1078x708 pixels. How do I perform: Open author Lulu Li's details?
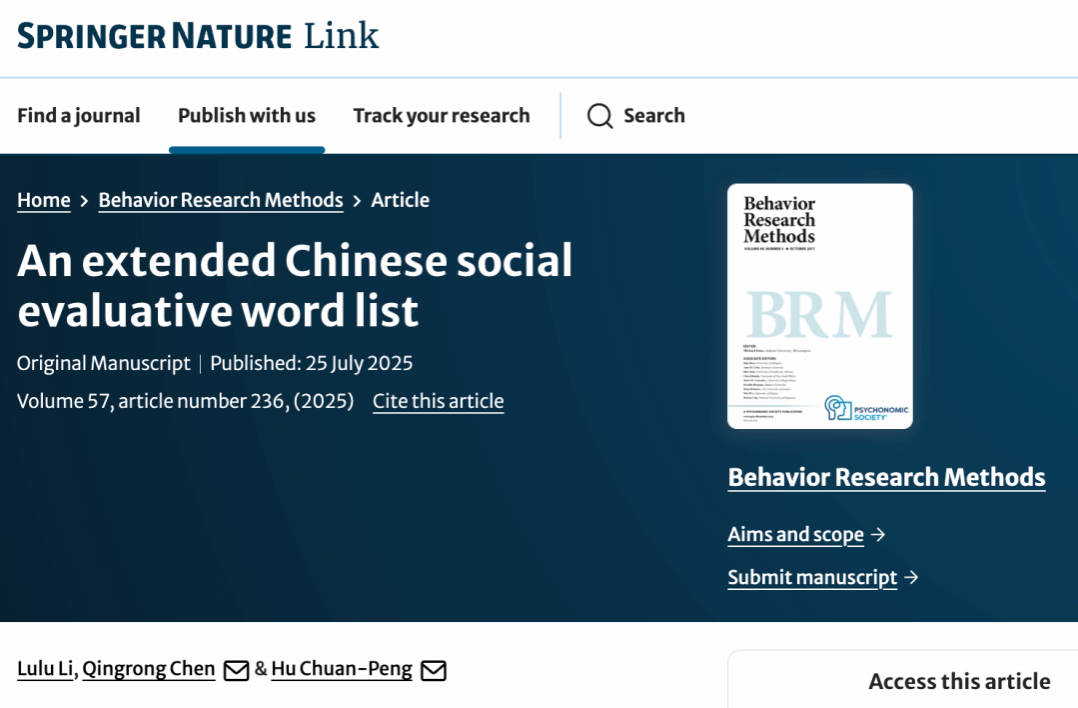coord(45,669)
